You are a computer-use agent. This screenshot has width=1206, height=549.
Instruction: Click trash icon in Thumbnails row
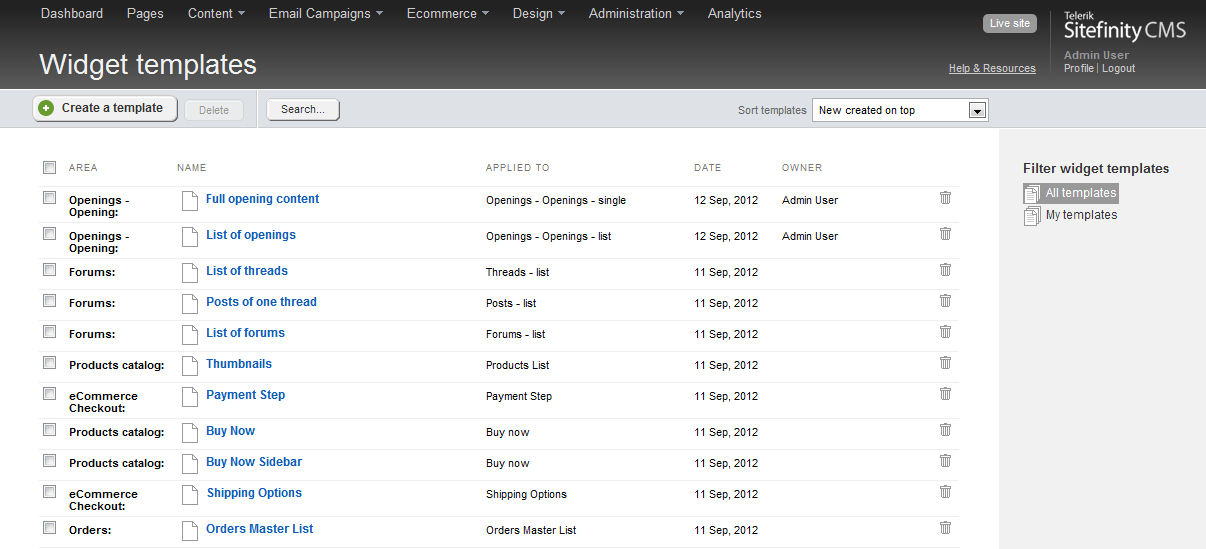click(945, 363)
